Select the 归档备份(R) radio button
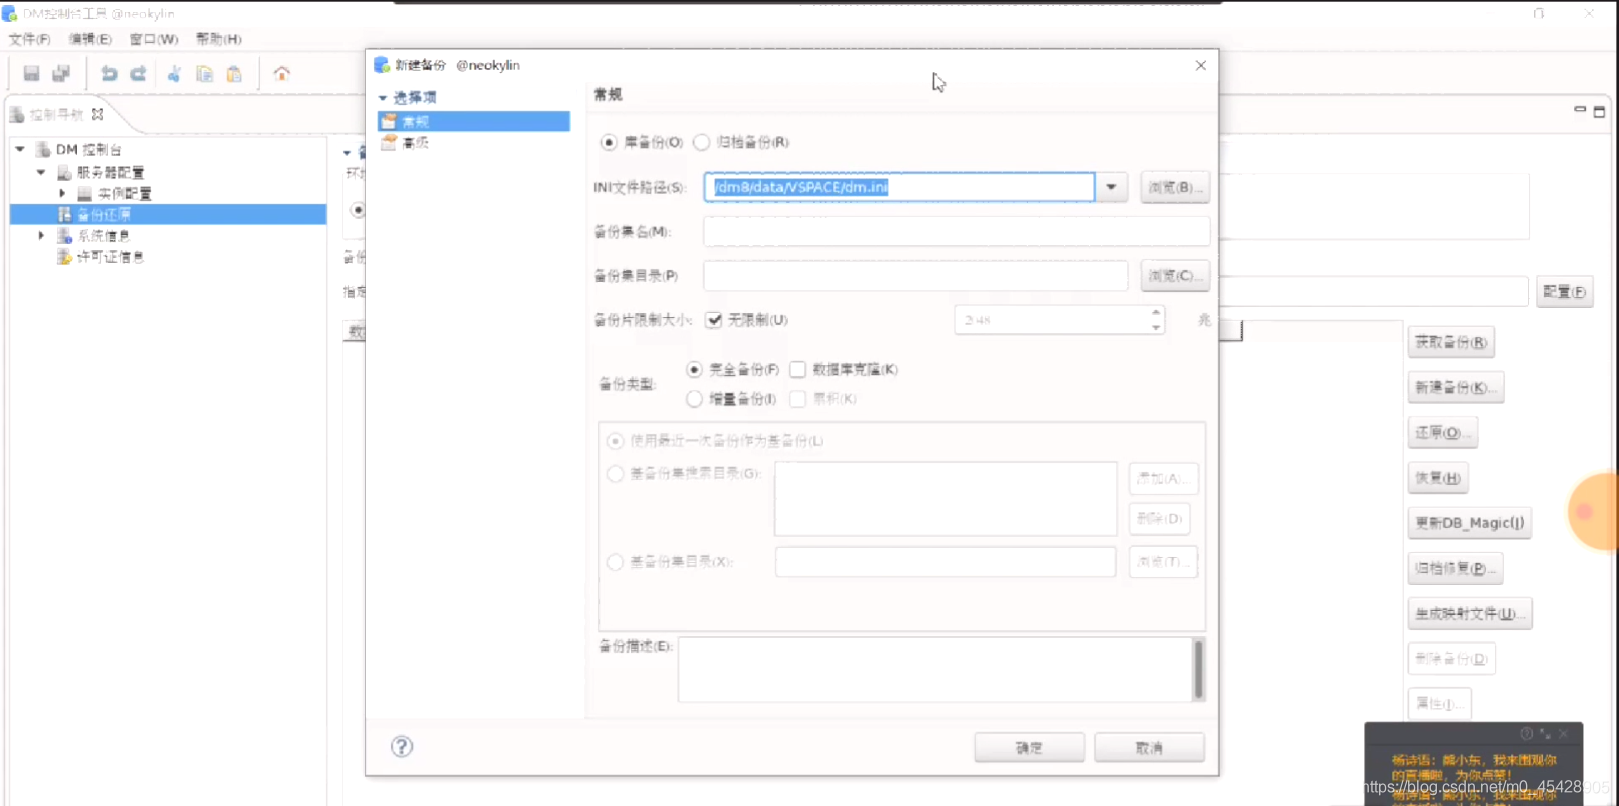This screenshot has width=1619, height=806. click(x=702, y=142)
